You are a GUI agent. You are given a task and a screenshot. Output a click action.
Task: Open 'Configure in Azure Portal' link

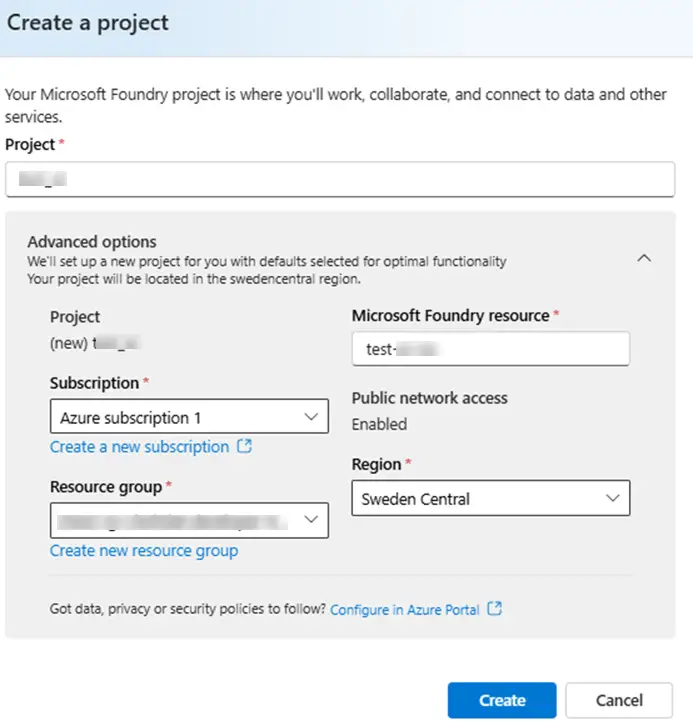(405, 609)
